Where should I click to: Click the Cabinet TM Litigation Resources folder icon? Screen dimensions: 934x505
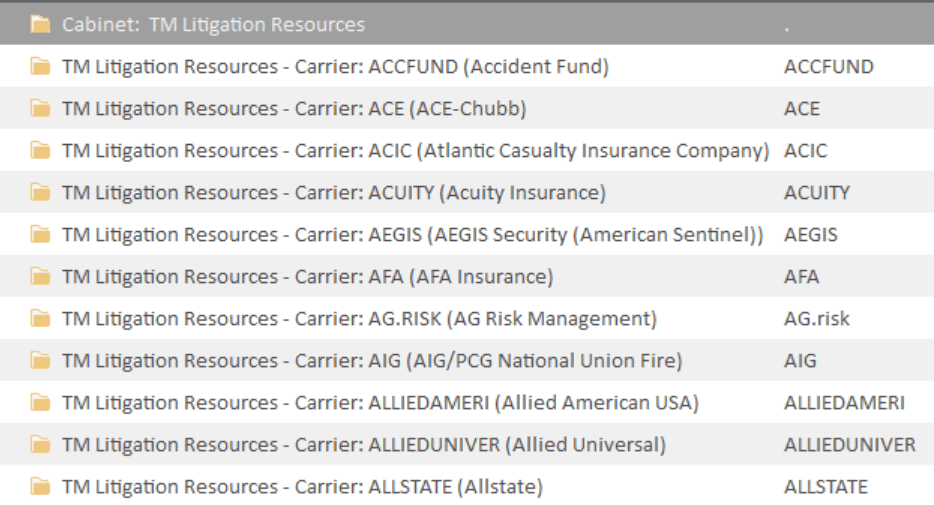pos(41,24)
